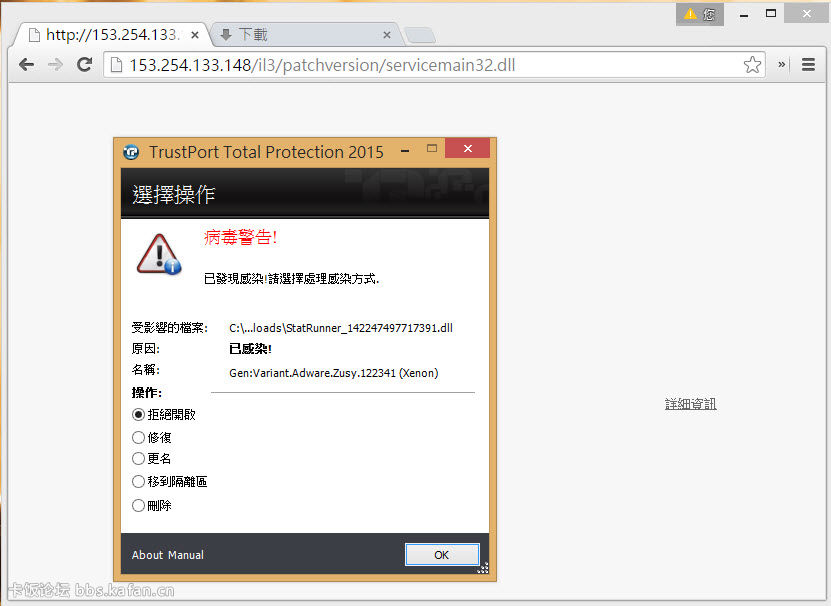
Task: Maximize the Chrome browser window
Action: point(771,14)
